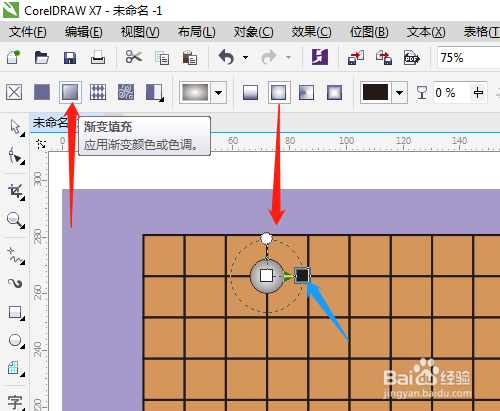Select the Crop tool
Viewport: 500px width, 411px height.
click(x=15, y=192)
